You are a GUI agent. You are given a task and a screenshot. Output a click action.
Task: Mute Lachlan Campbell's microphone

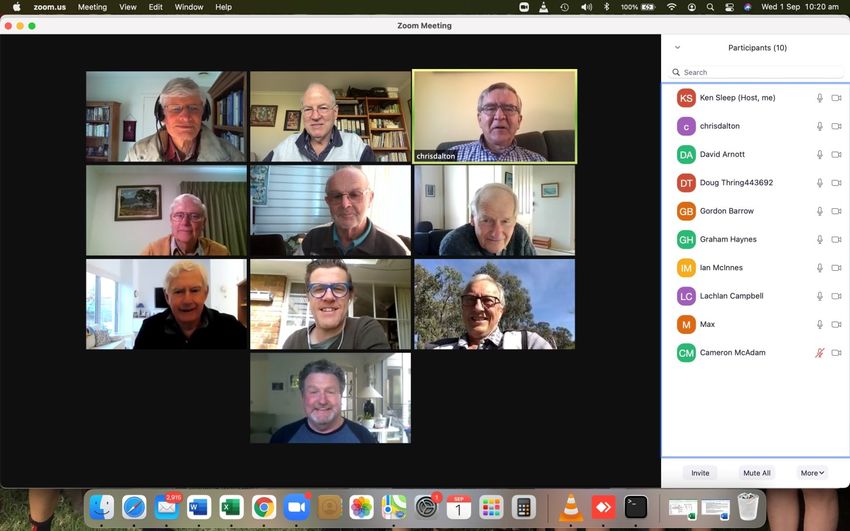click(x=820, y=296)
